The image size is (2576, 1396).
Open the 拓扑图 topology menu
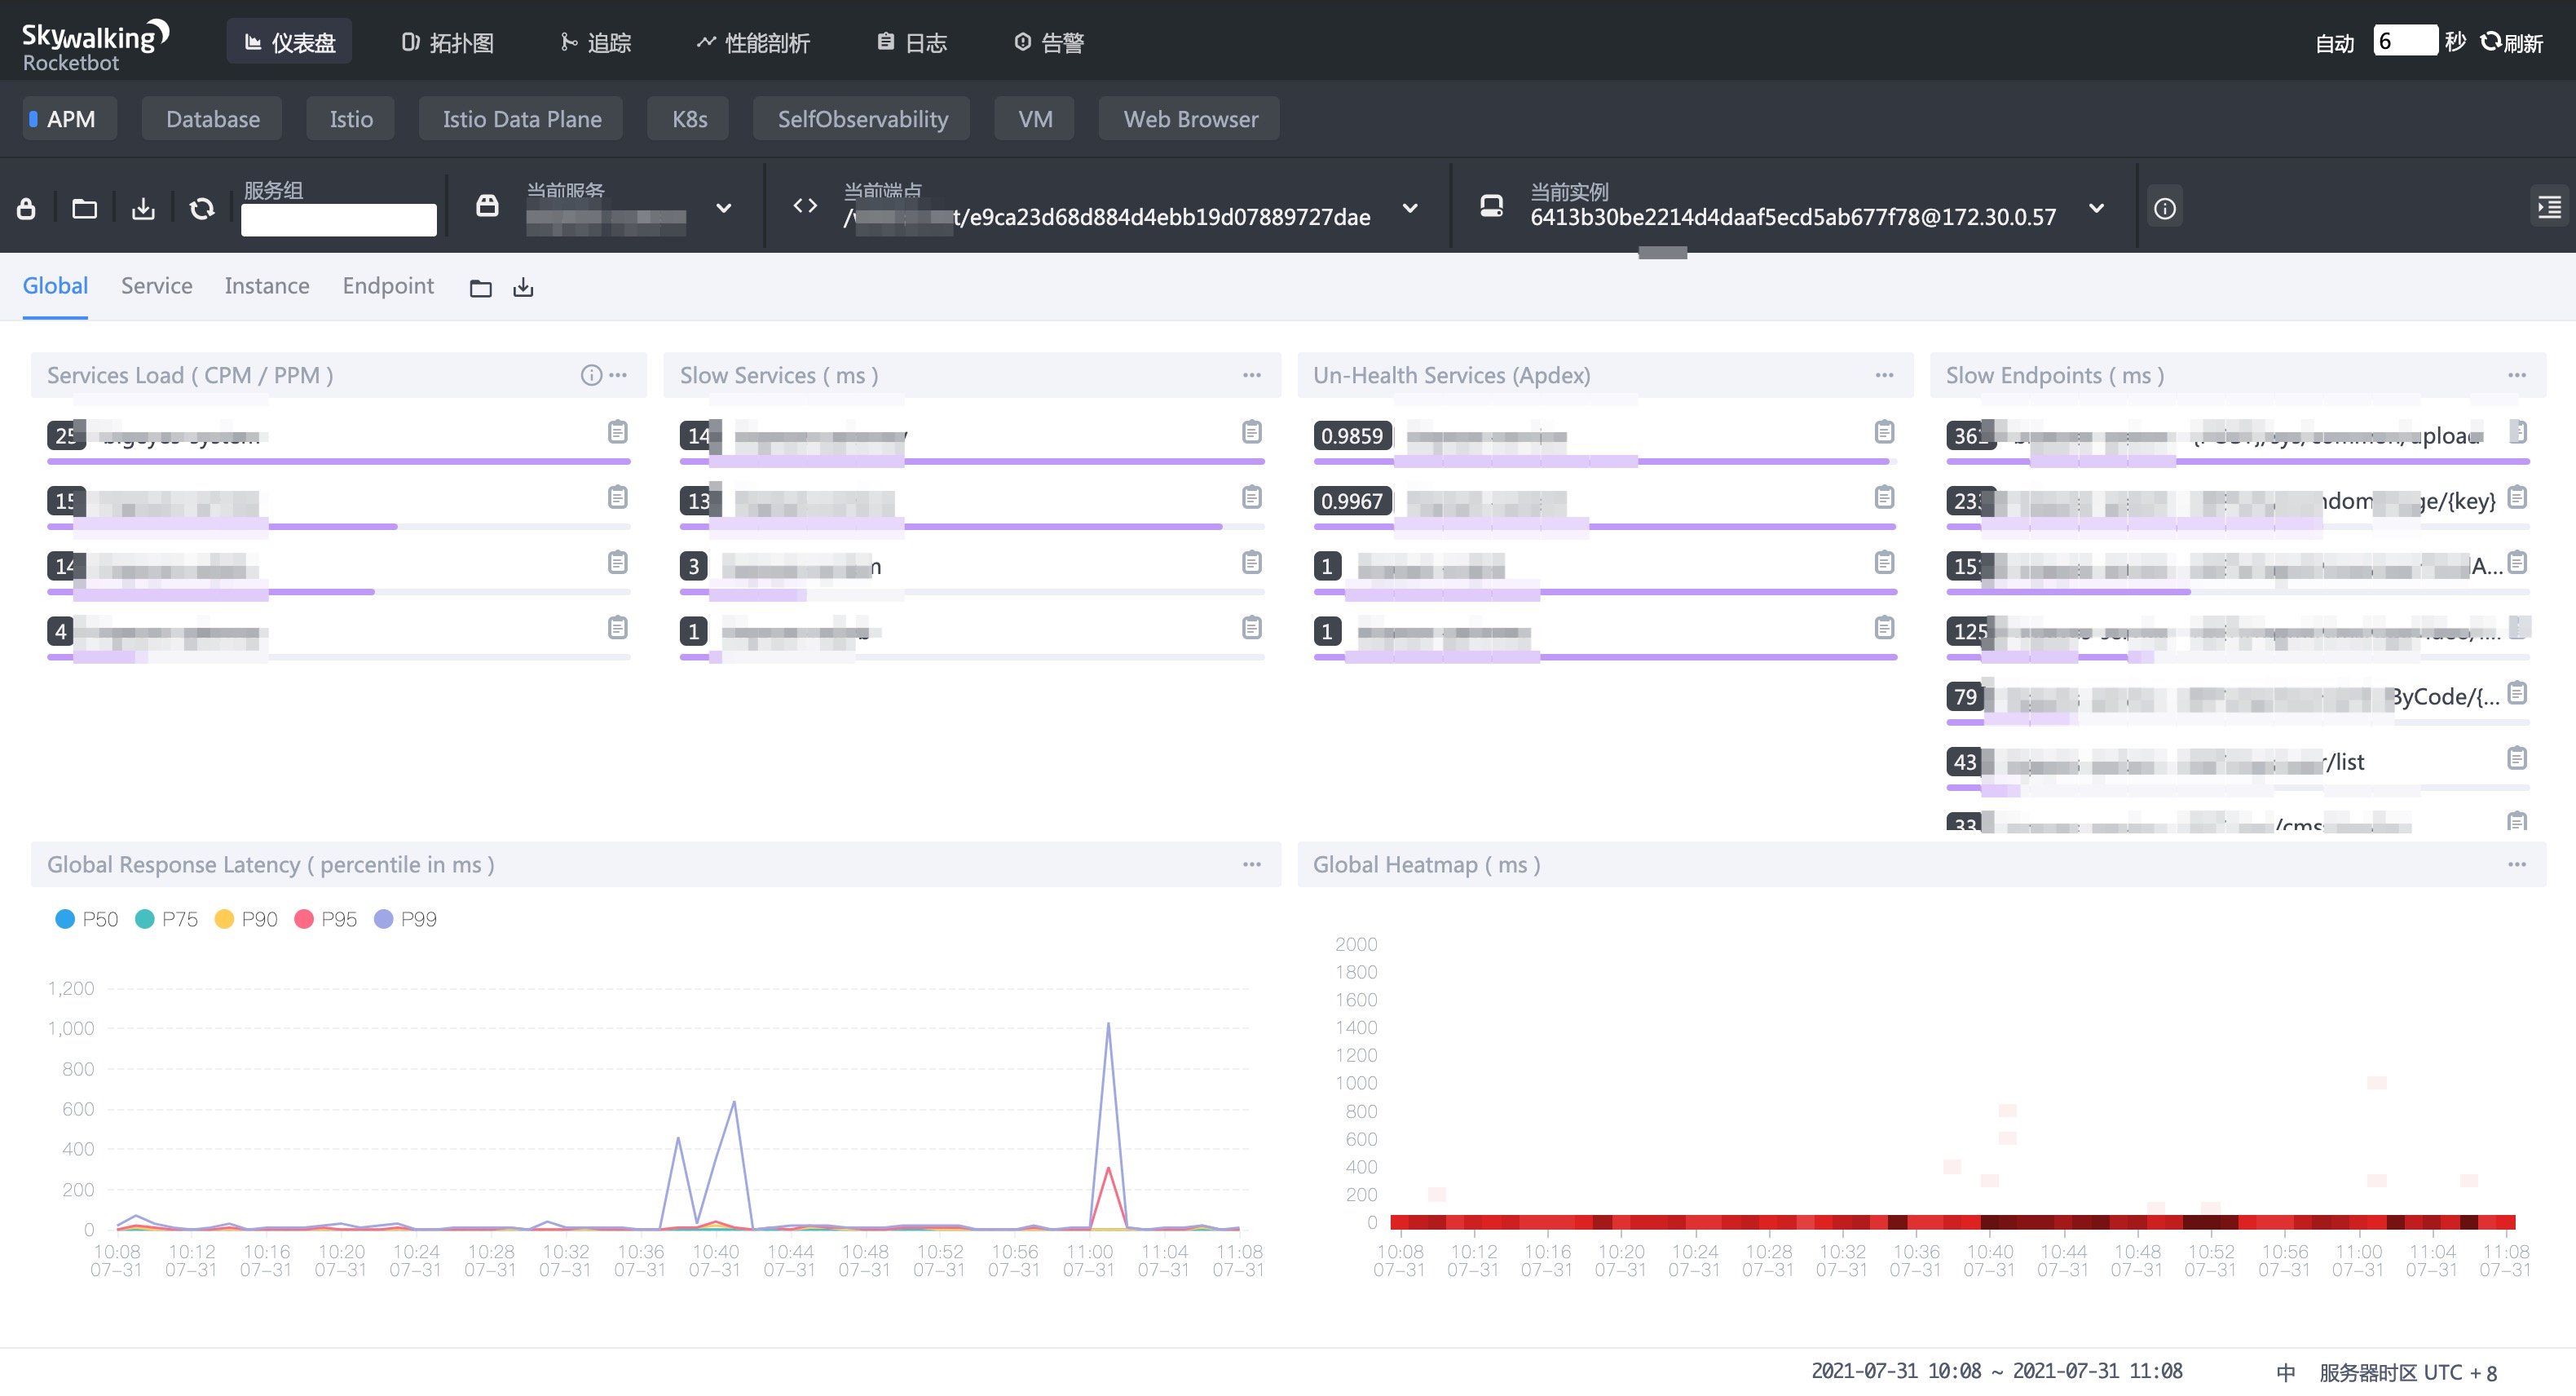pos(448,42)
